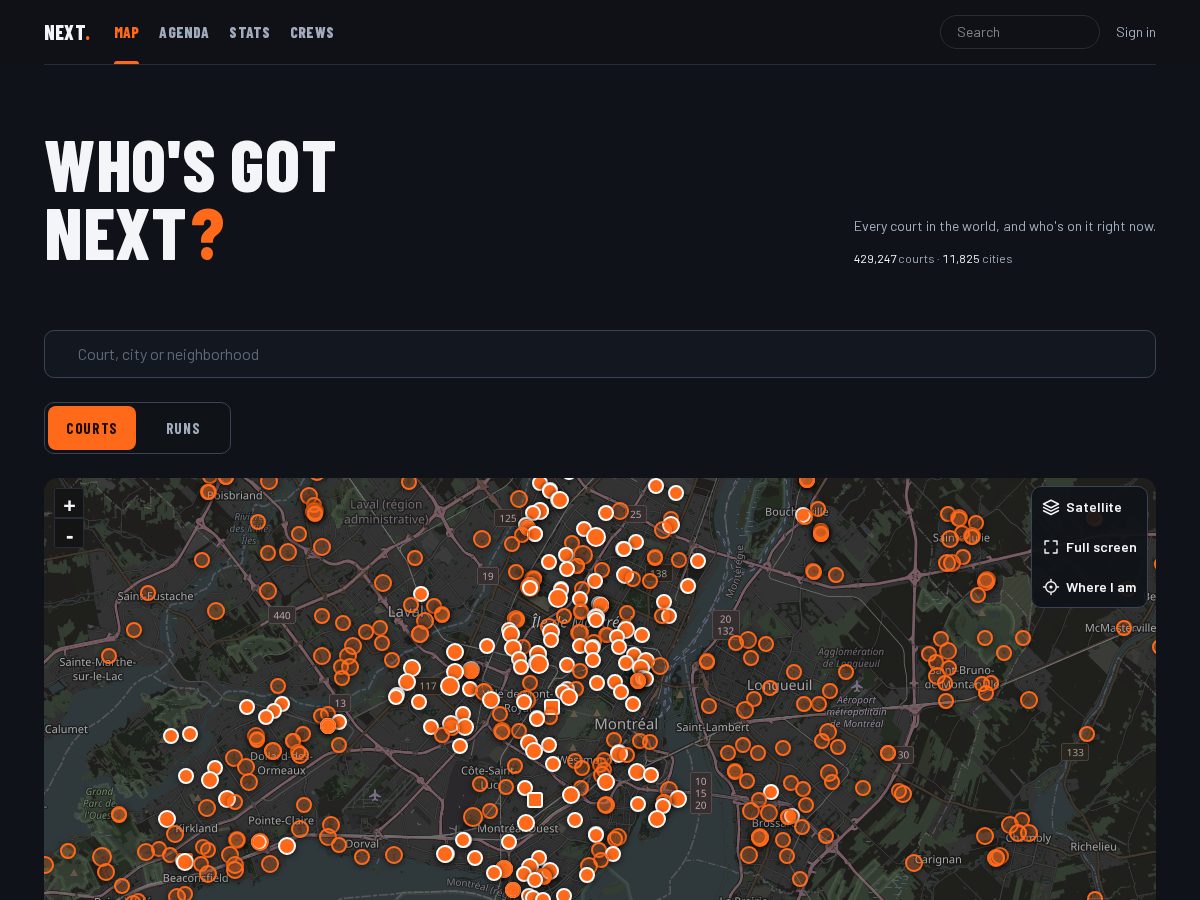Click the route 117 shield
This screenshot has width=1200, height=900.
(428, 686)
